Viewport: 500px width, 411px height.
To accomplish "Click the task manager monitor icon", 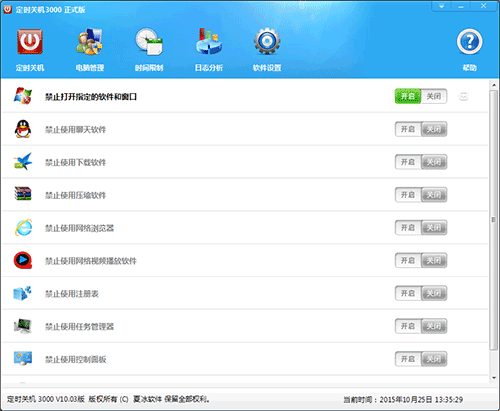I will 22,326.
